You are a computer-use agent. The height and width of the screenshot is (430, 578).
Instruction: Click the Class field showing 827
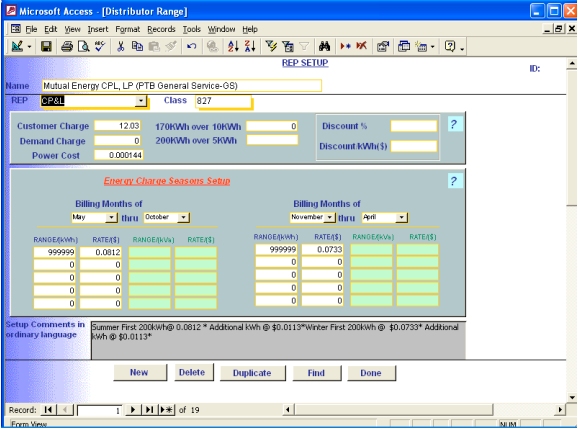click(x=223, y=101)
